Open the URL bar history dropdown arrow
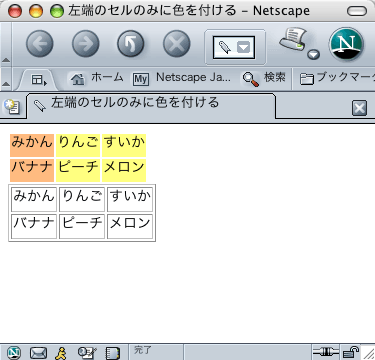The height and width of the screenshot is (360, 375). pyautogui.click(x=244, y=47)
